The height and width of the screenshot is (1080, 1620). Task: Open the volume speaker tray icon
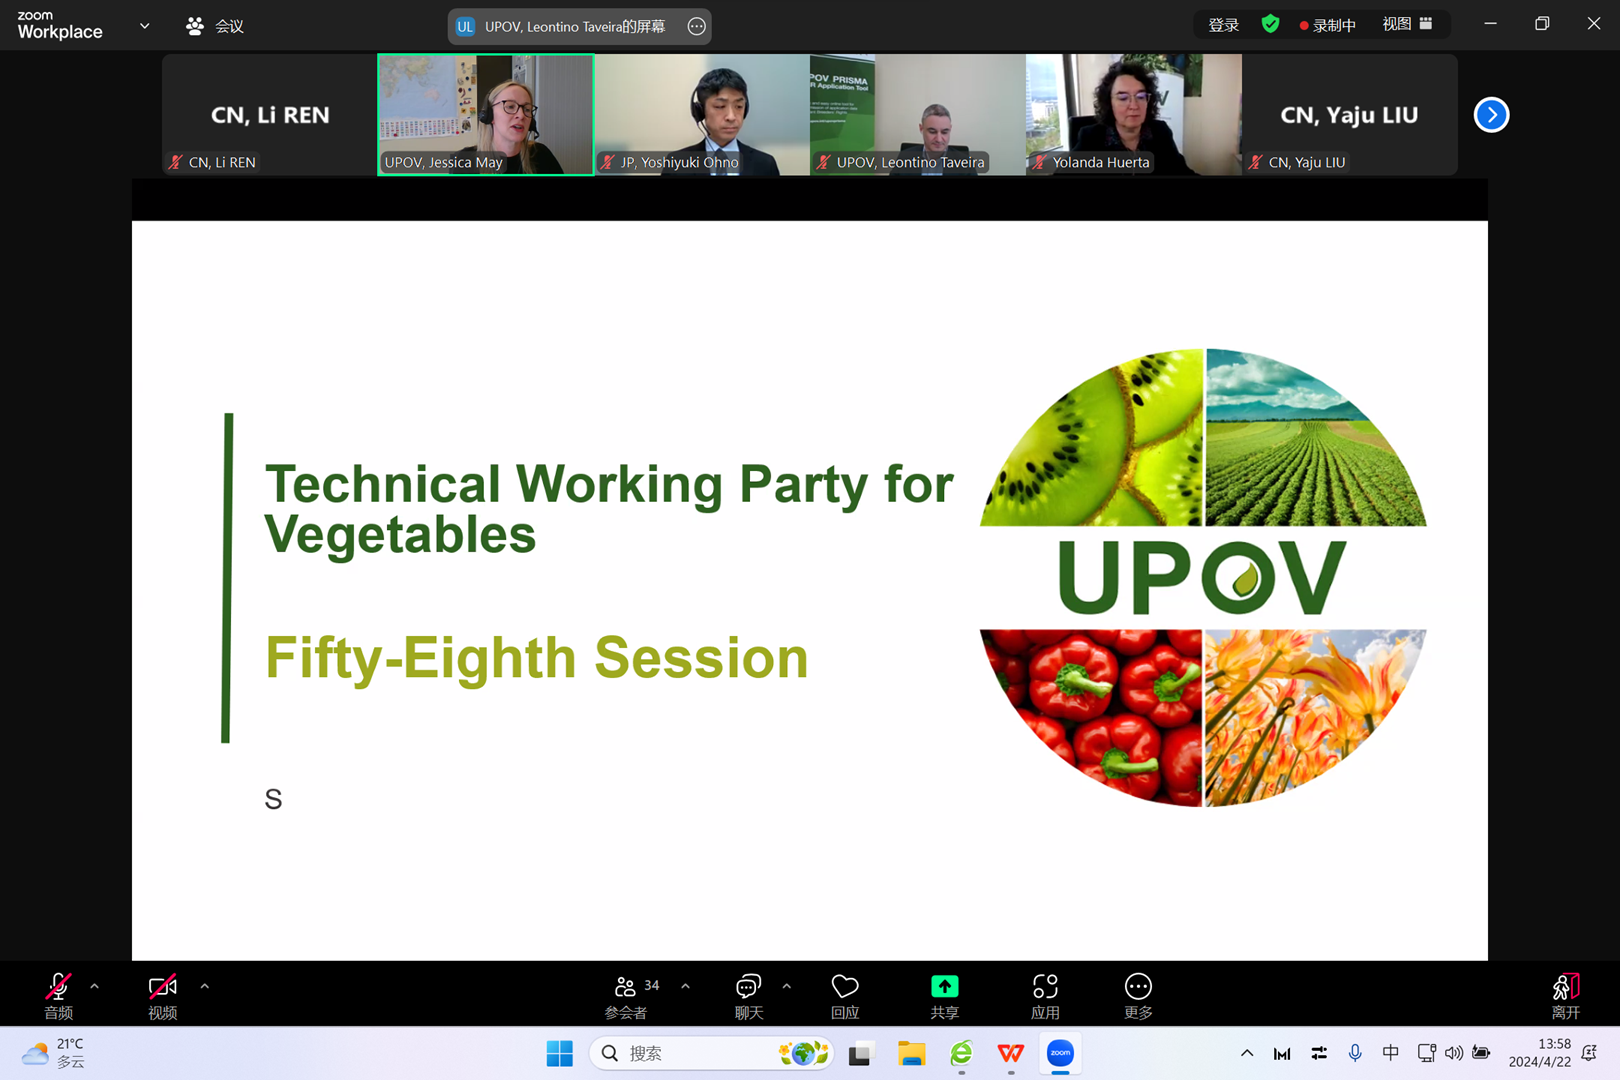click(1454, 1053)
